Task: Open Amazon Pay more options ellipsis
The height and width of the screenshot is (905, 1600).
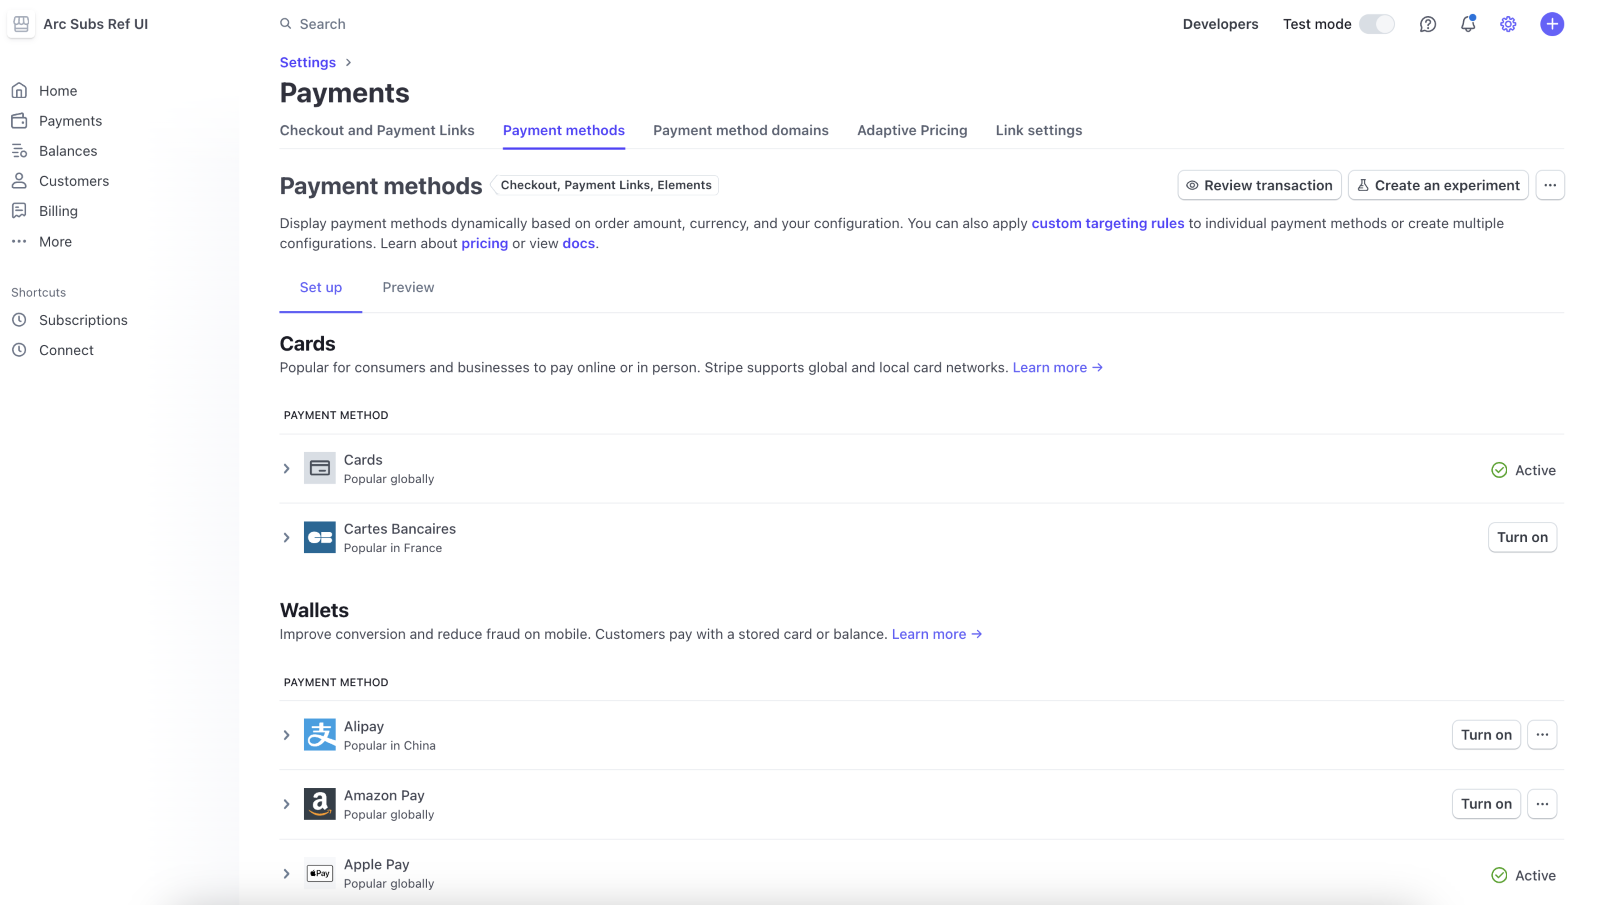Action: click(1542, 804)
